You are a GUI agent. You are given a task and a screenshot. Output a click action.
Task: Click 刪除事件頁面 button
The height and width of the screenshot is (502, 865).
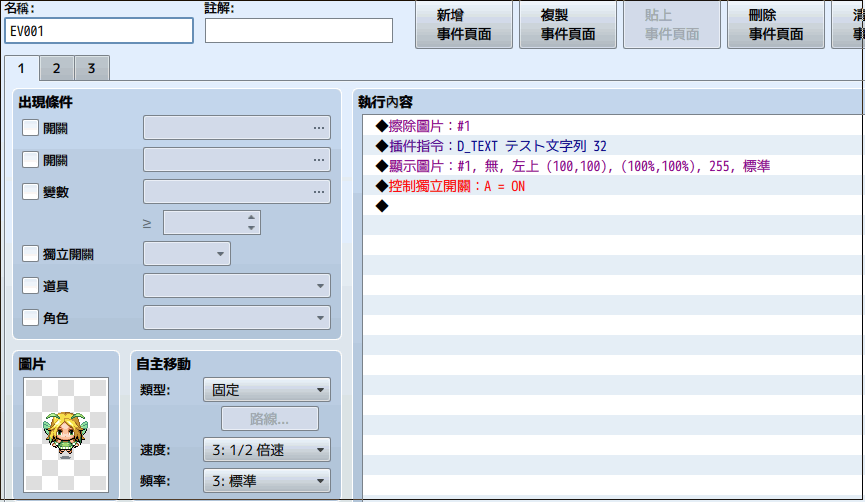(x=776, y=25)
